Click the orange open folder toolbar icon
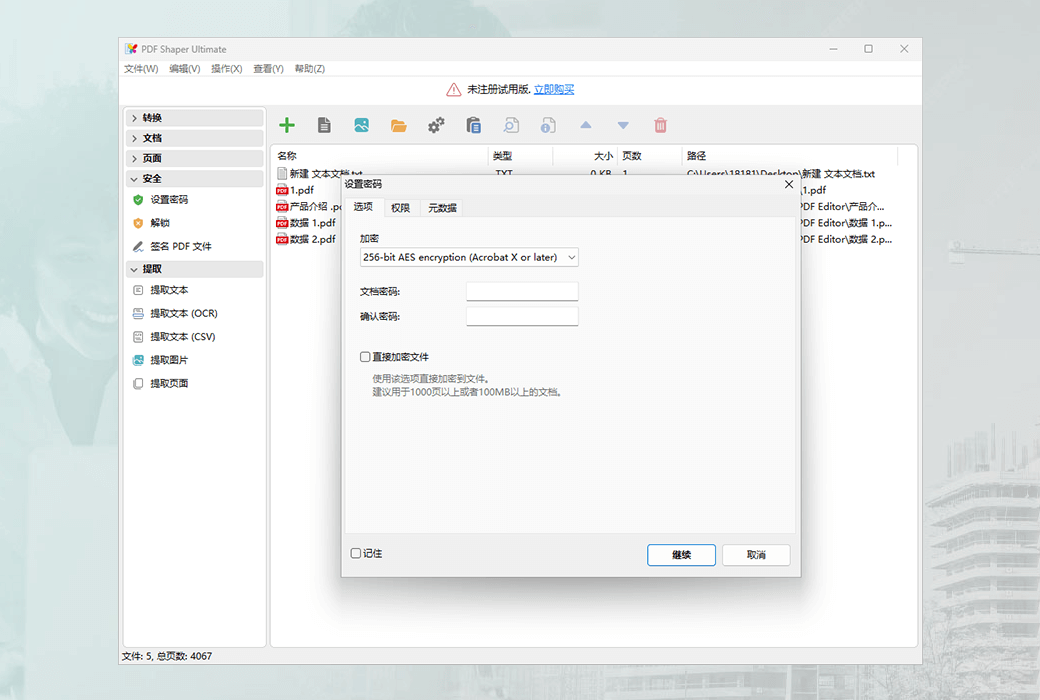Image resolution: width=1040 pixels, height=700 pixels. [x=399, y=124]
